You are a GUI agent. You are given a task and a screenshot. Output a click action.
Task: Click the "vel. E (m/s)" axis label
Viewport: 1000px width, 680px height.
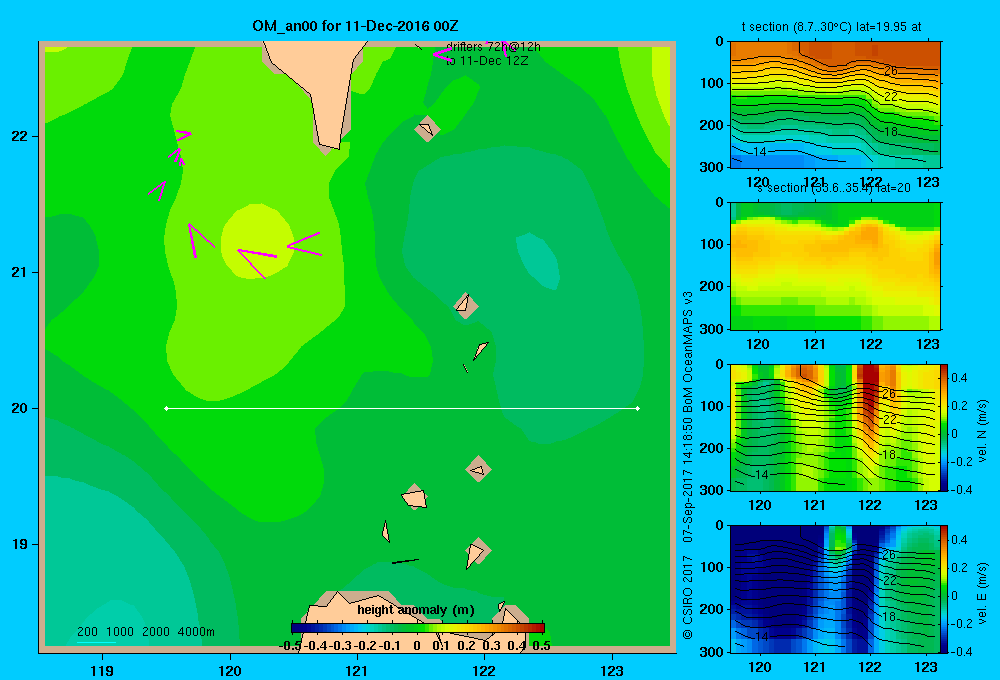pyautogui.click(x=982, y=593)
